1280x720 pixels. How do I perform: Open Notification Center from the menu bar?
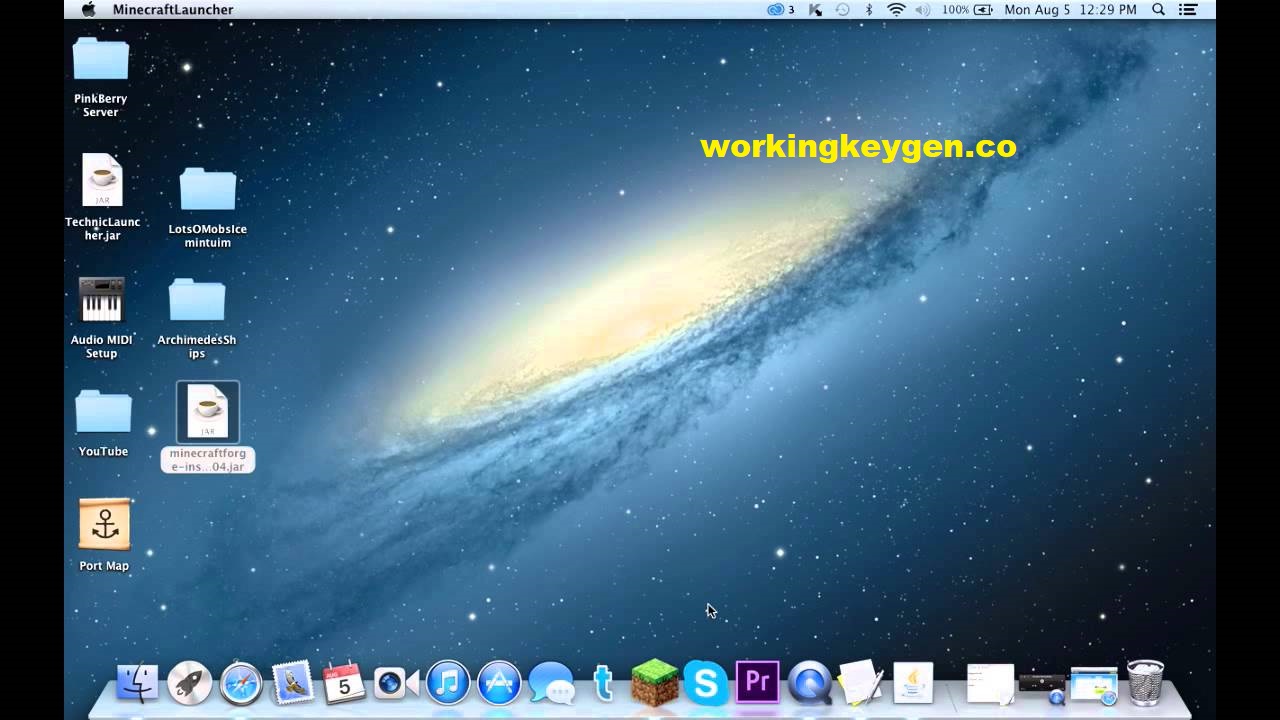(x=1187, y=9)
